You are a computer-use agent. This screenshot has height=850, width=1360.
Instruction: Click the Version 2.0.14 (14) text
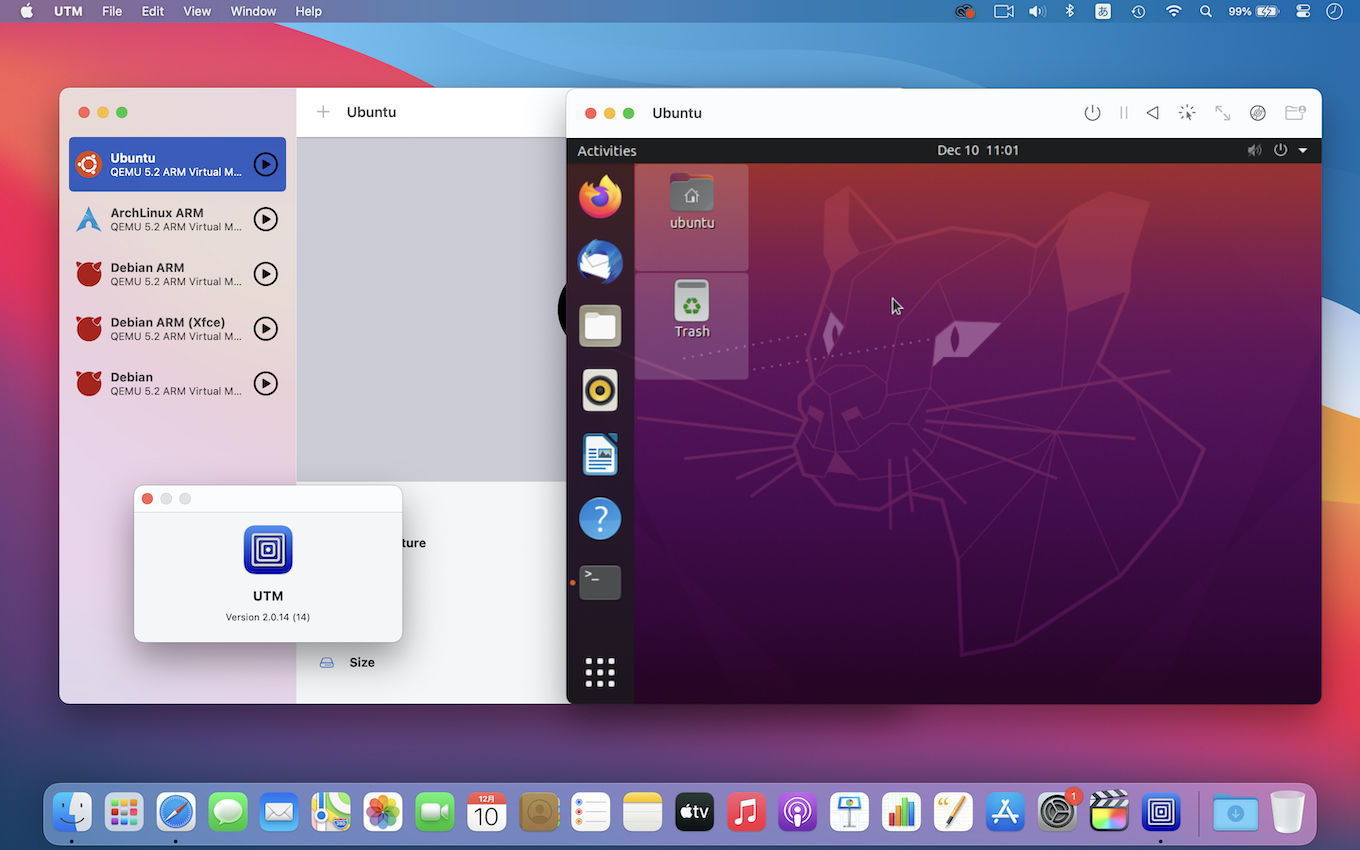pos(268,617)
